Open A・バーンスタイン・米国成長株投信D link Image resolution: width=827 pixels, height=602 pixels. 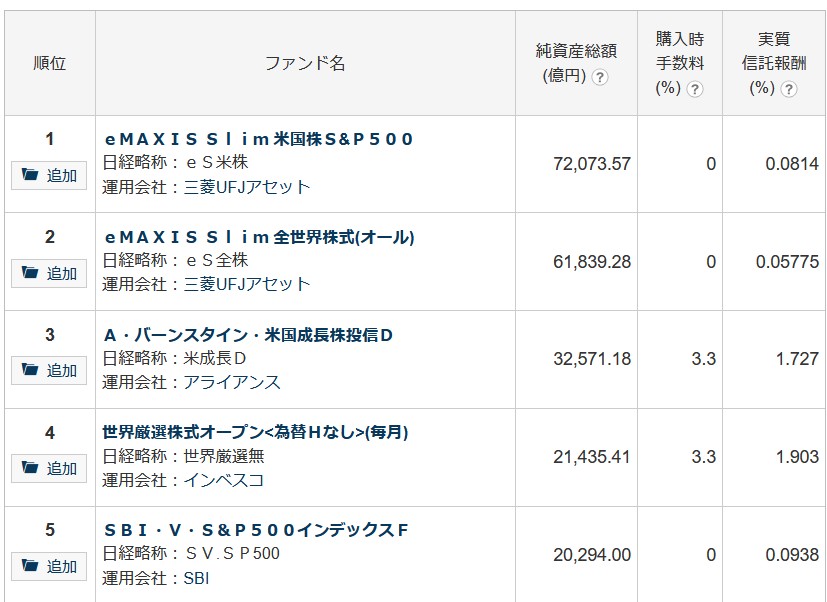(249, 335)
